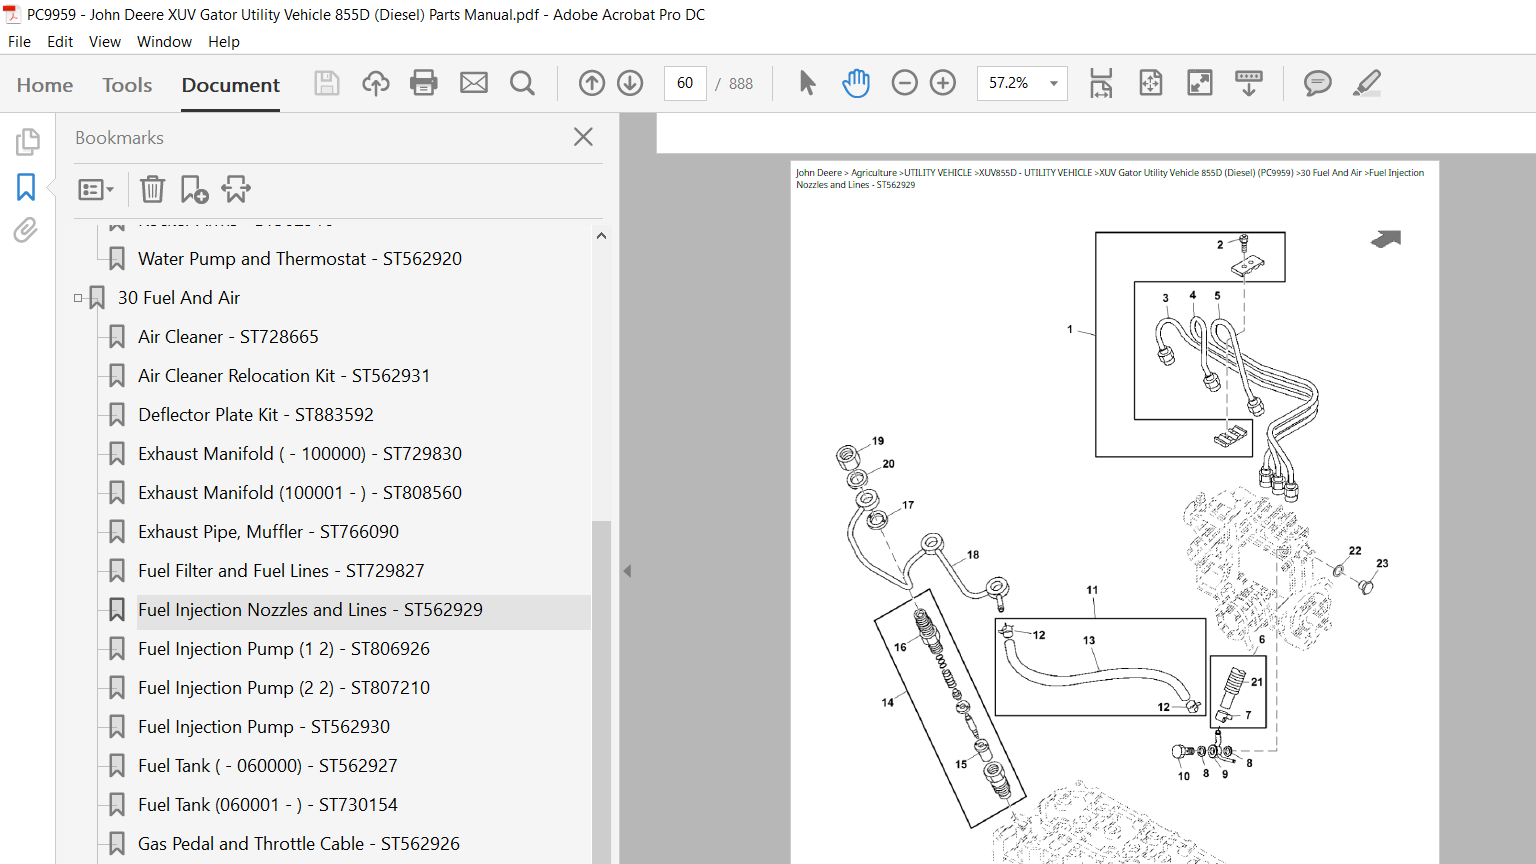Open Fuel Injection Pump (2 2) bookmark
1536x864 pixels.
click(x=284, y=688)
